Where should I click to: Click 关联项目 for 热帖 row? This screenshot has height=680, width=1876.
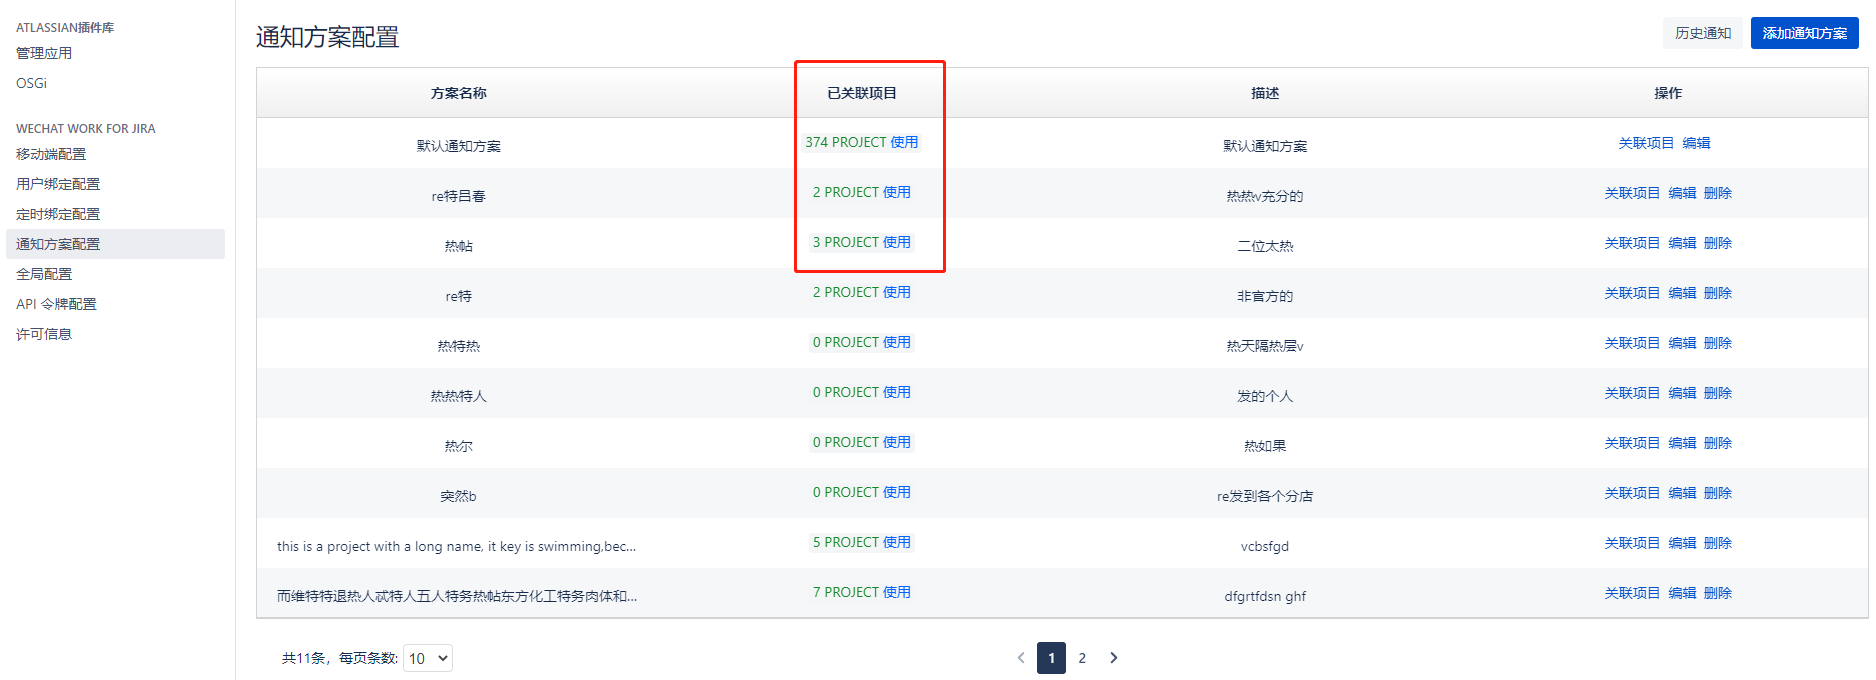pyautogui.click(x=1632, y=243)
